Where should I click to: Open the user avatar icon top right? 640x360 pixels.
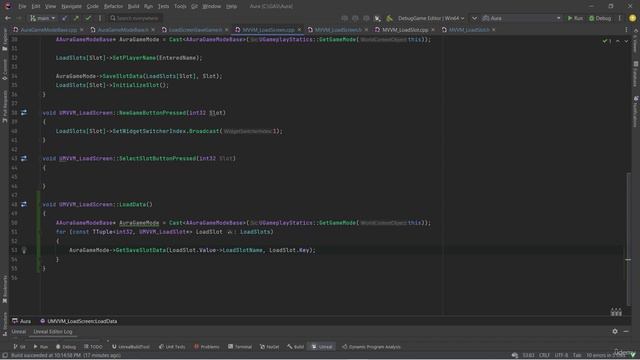(x=632, y=18)
